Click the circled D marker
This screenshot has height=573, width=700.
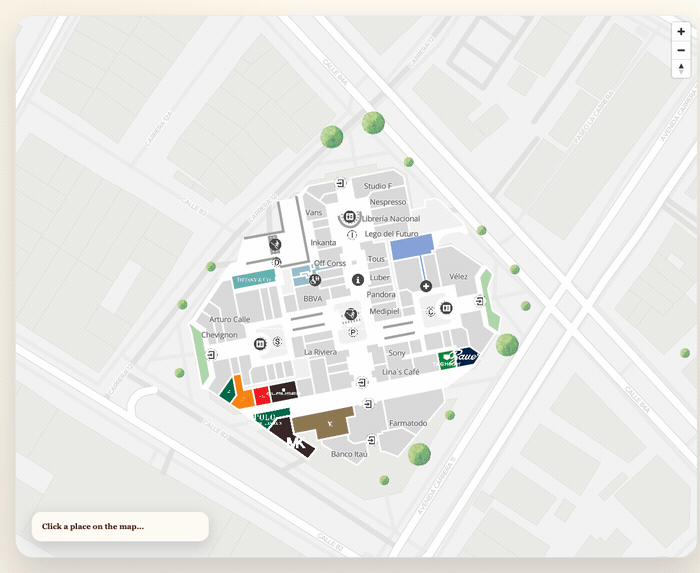(x=277, y=262)
